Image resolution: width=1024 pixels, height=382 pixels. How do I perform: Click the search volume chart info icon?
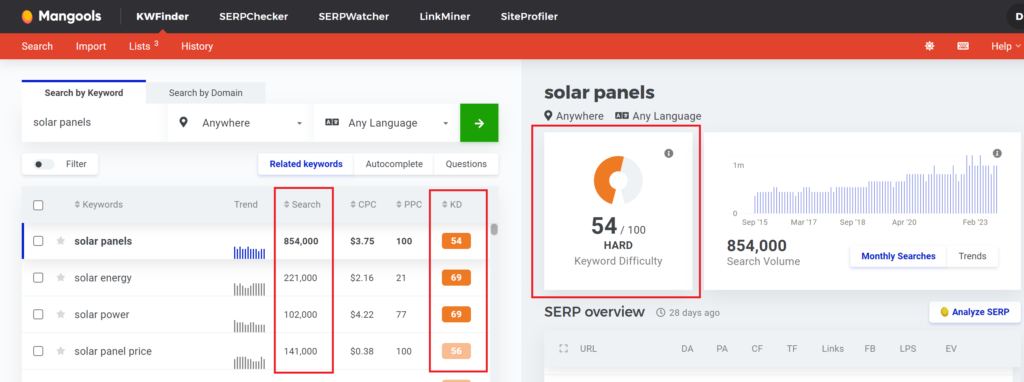[x=997, y=153]
